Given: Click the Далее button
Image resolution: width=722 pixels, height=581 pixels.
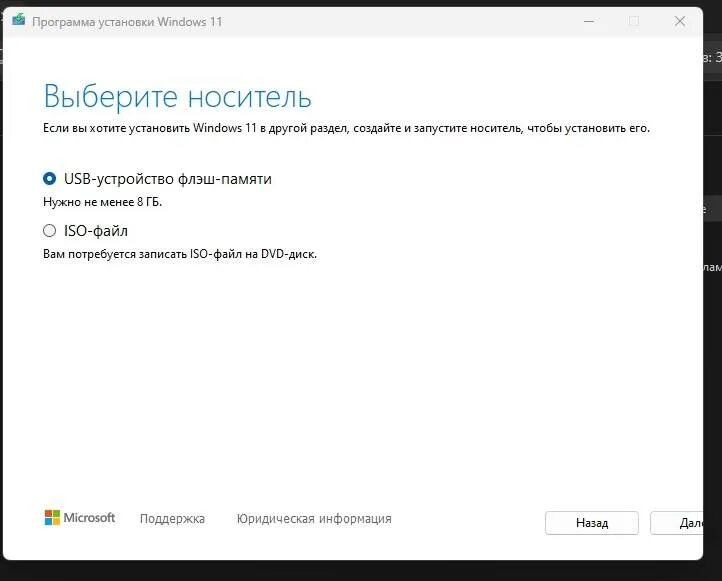Looking at the screenshot, I should point(677,523).
